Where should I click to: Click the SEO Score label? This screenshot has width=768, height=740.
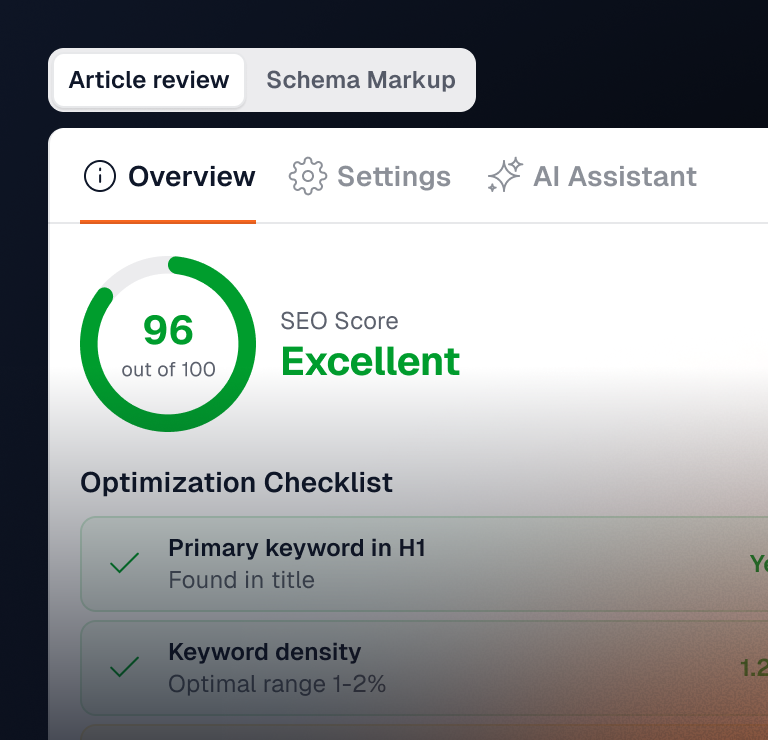coord(339,321)
